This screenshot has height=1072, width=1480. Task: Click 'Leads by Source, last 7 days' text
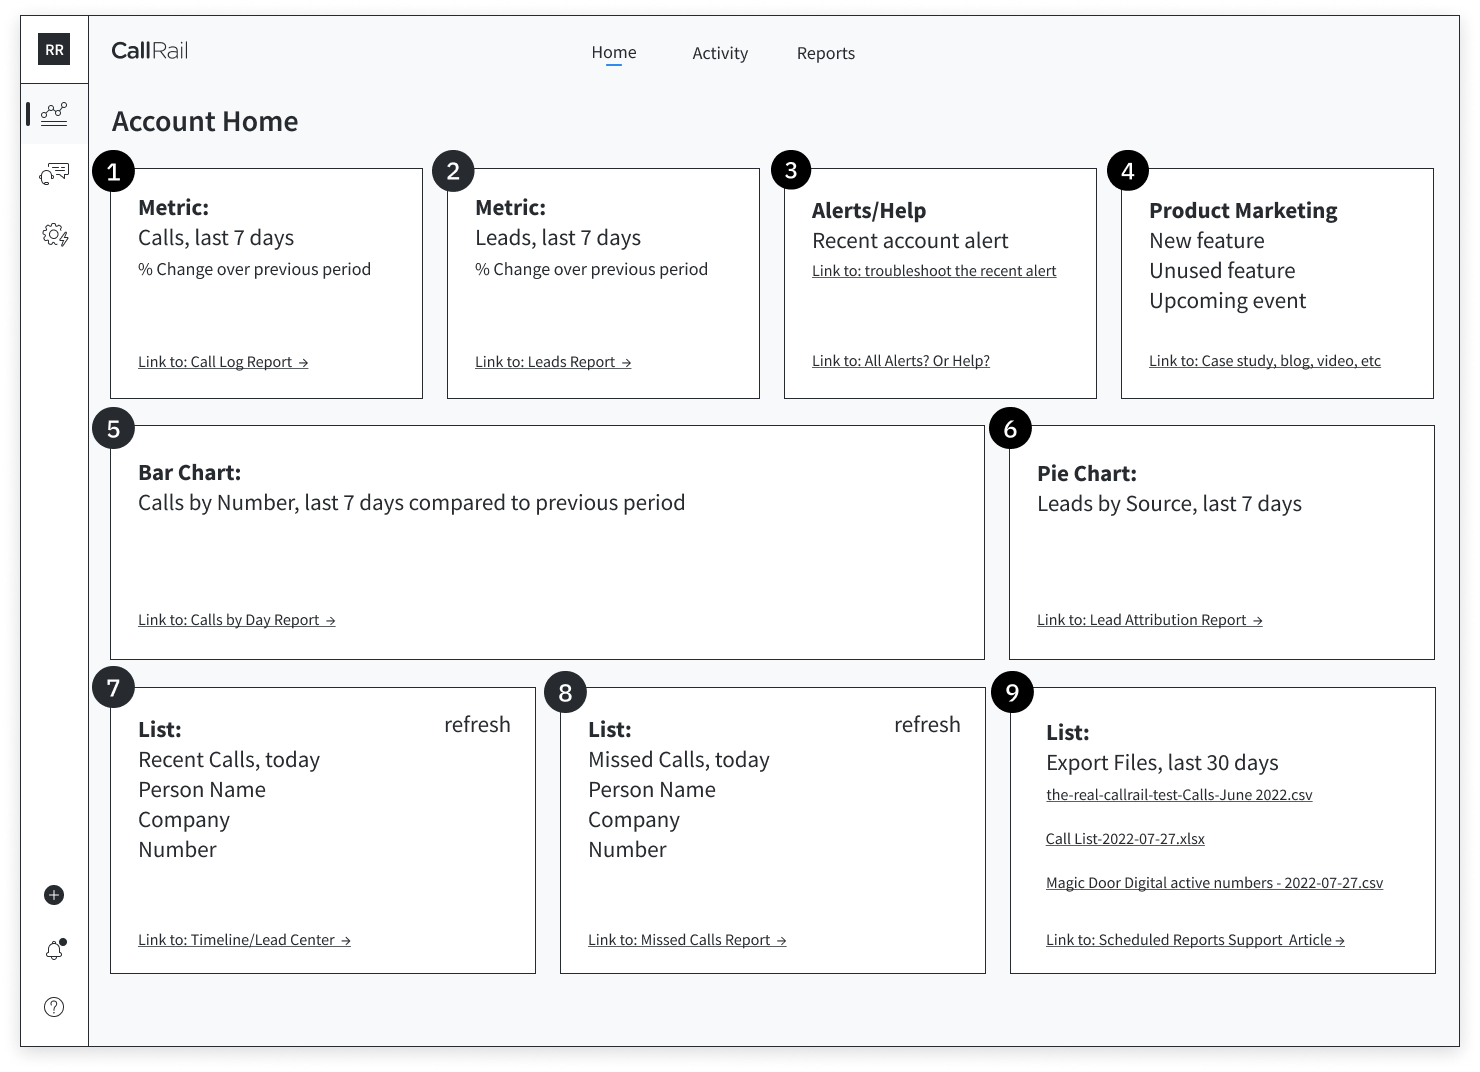pyautogui.click(x=1169, y=504)
